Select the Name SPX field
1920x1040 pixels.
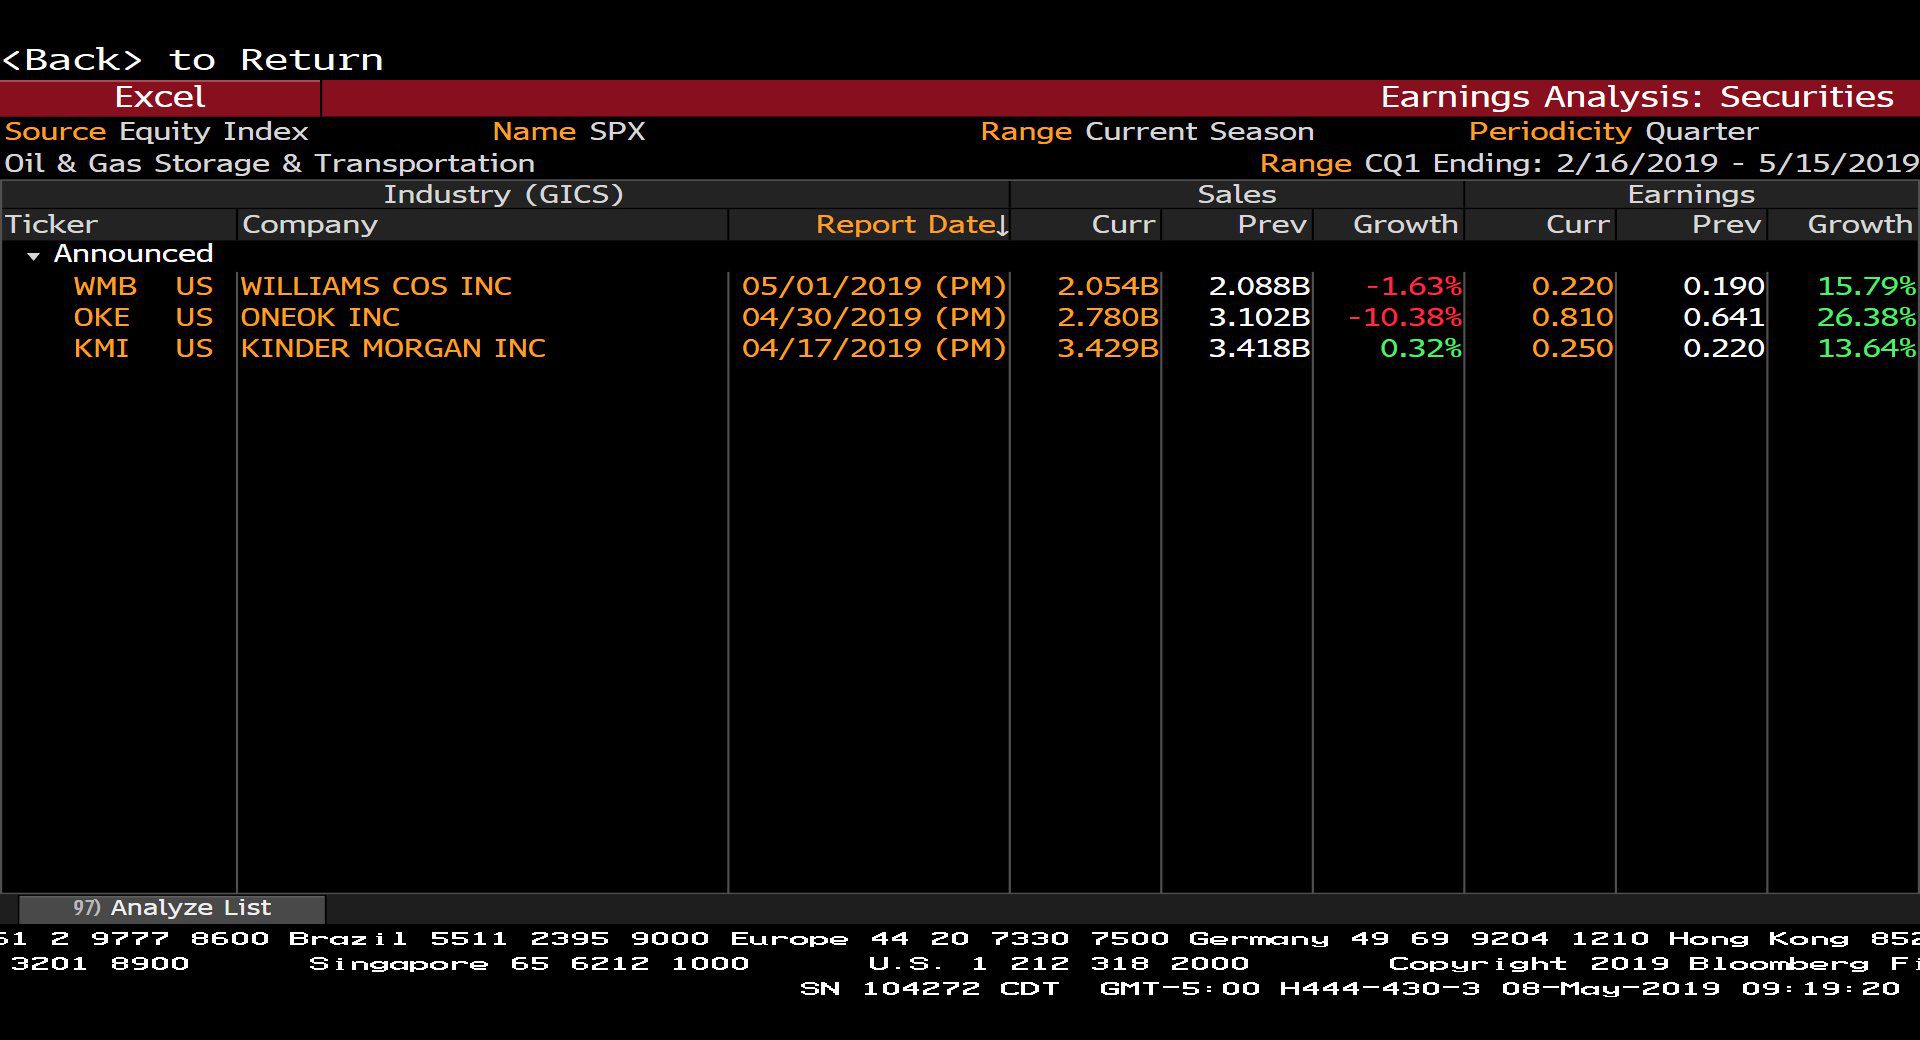coord(568,131)
